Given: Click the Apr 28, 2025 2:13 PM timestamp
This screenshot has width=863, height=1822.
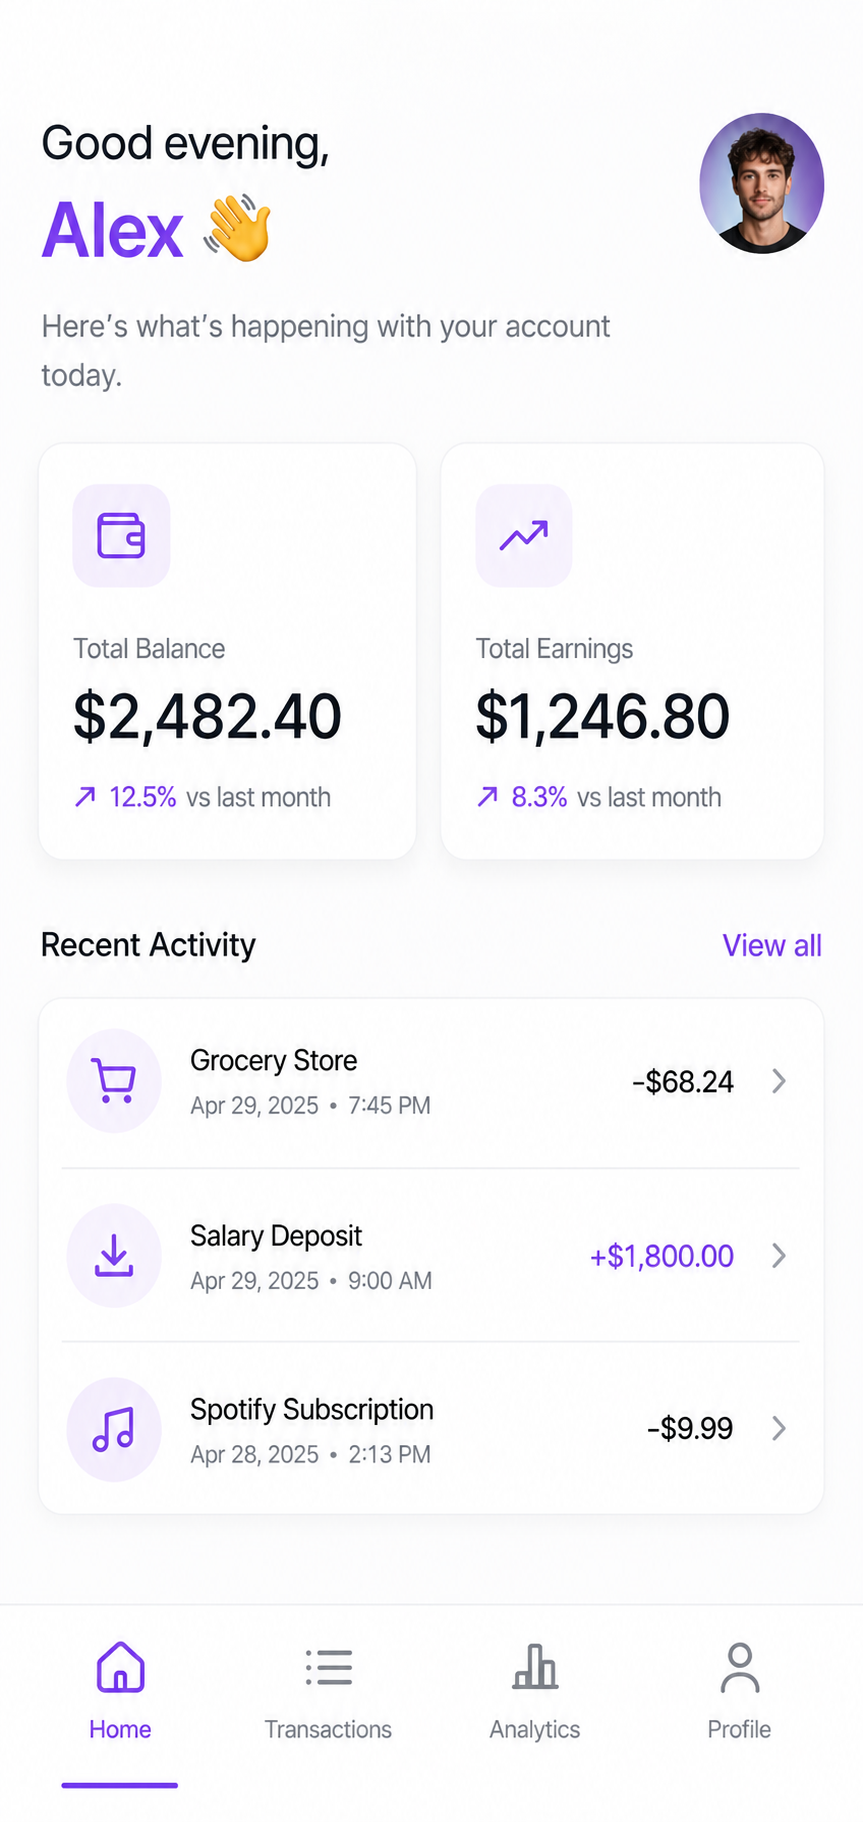Looking at the screenshot, I should (311, 1454).
